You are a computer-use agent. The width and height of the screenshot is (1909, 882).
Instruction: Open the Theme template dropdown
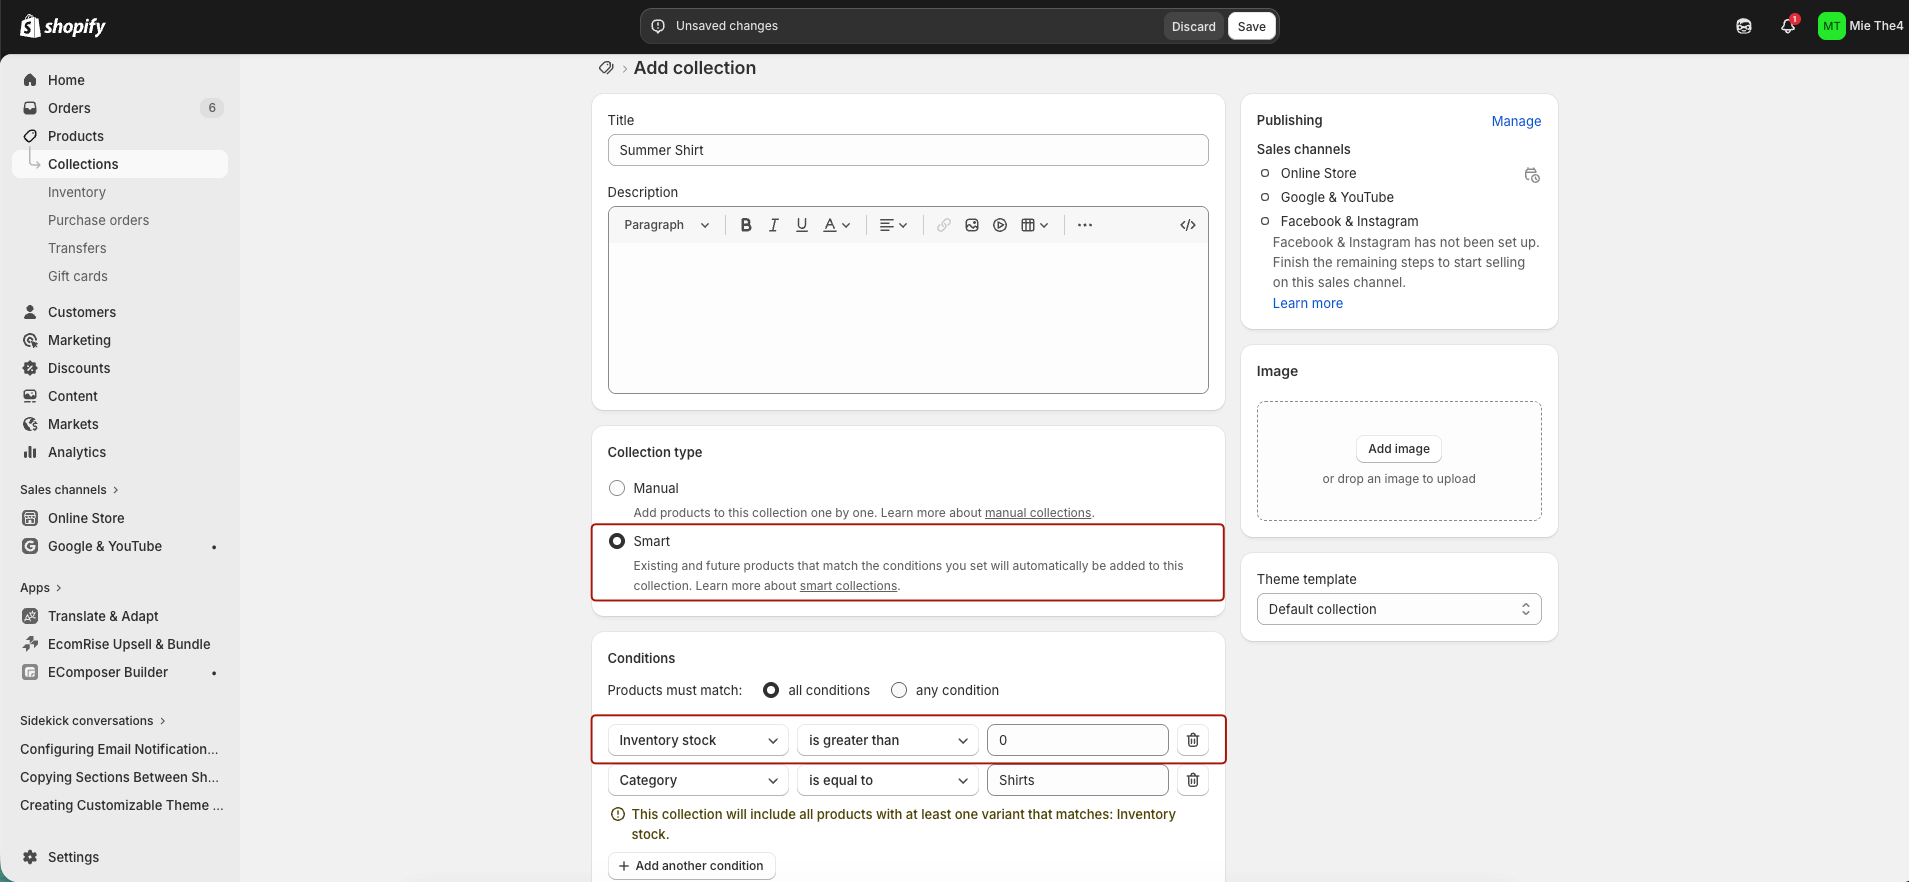coord(1398,609)
